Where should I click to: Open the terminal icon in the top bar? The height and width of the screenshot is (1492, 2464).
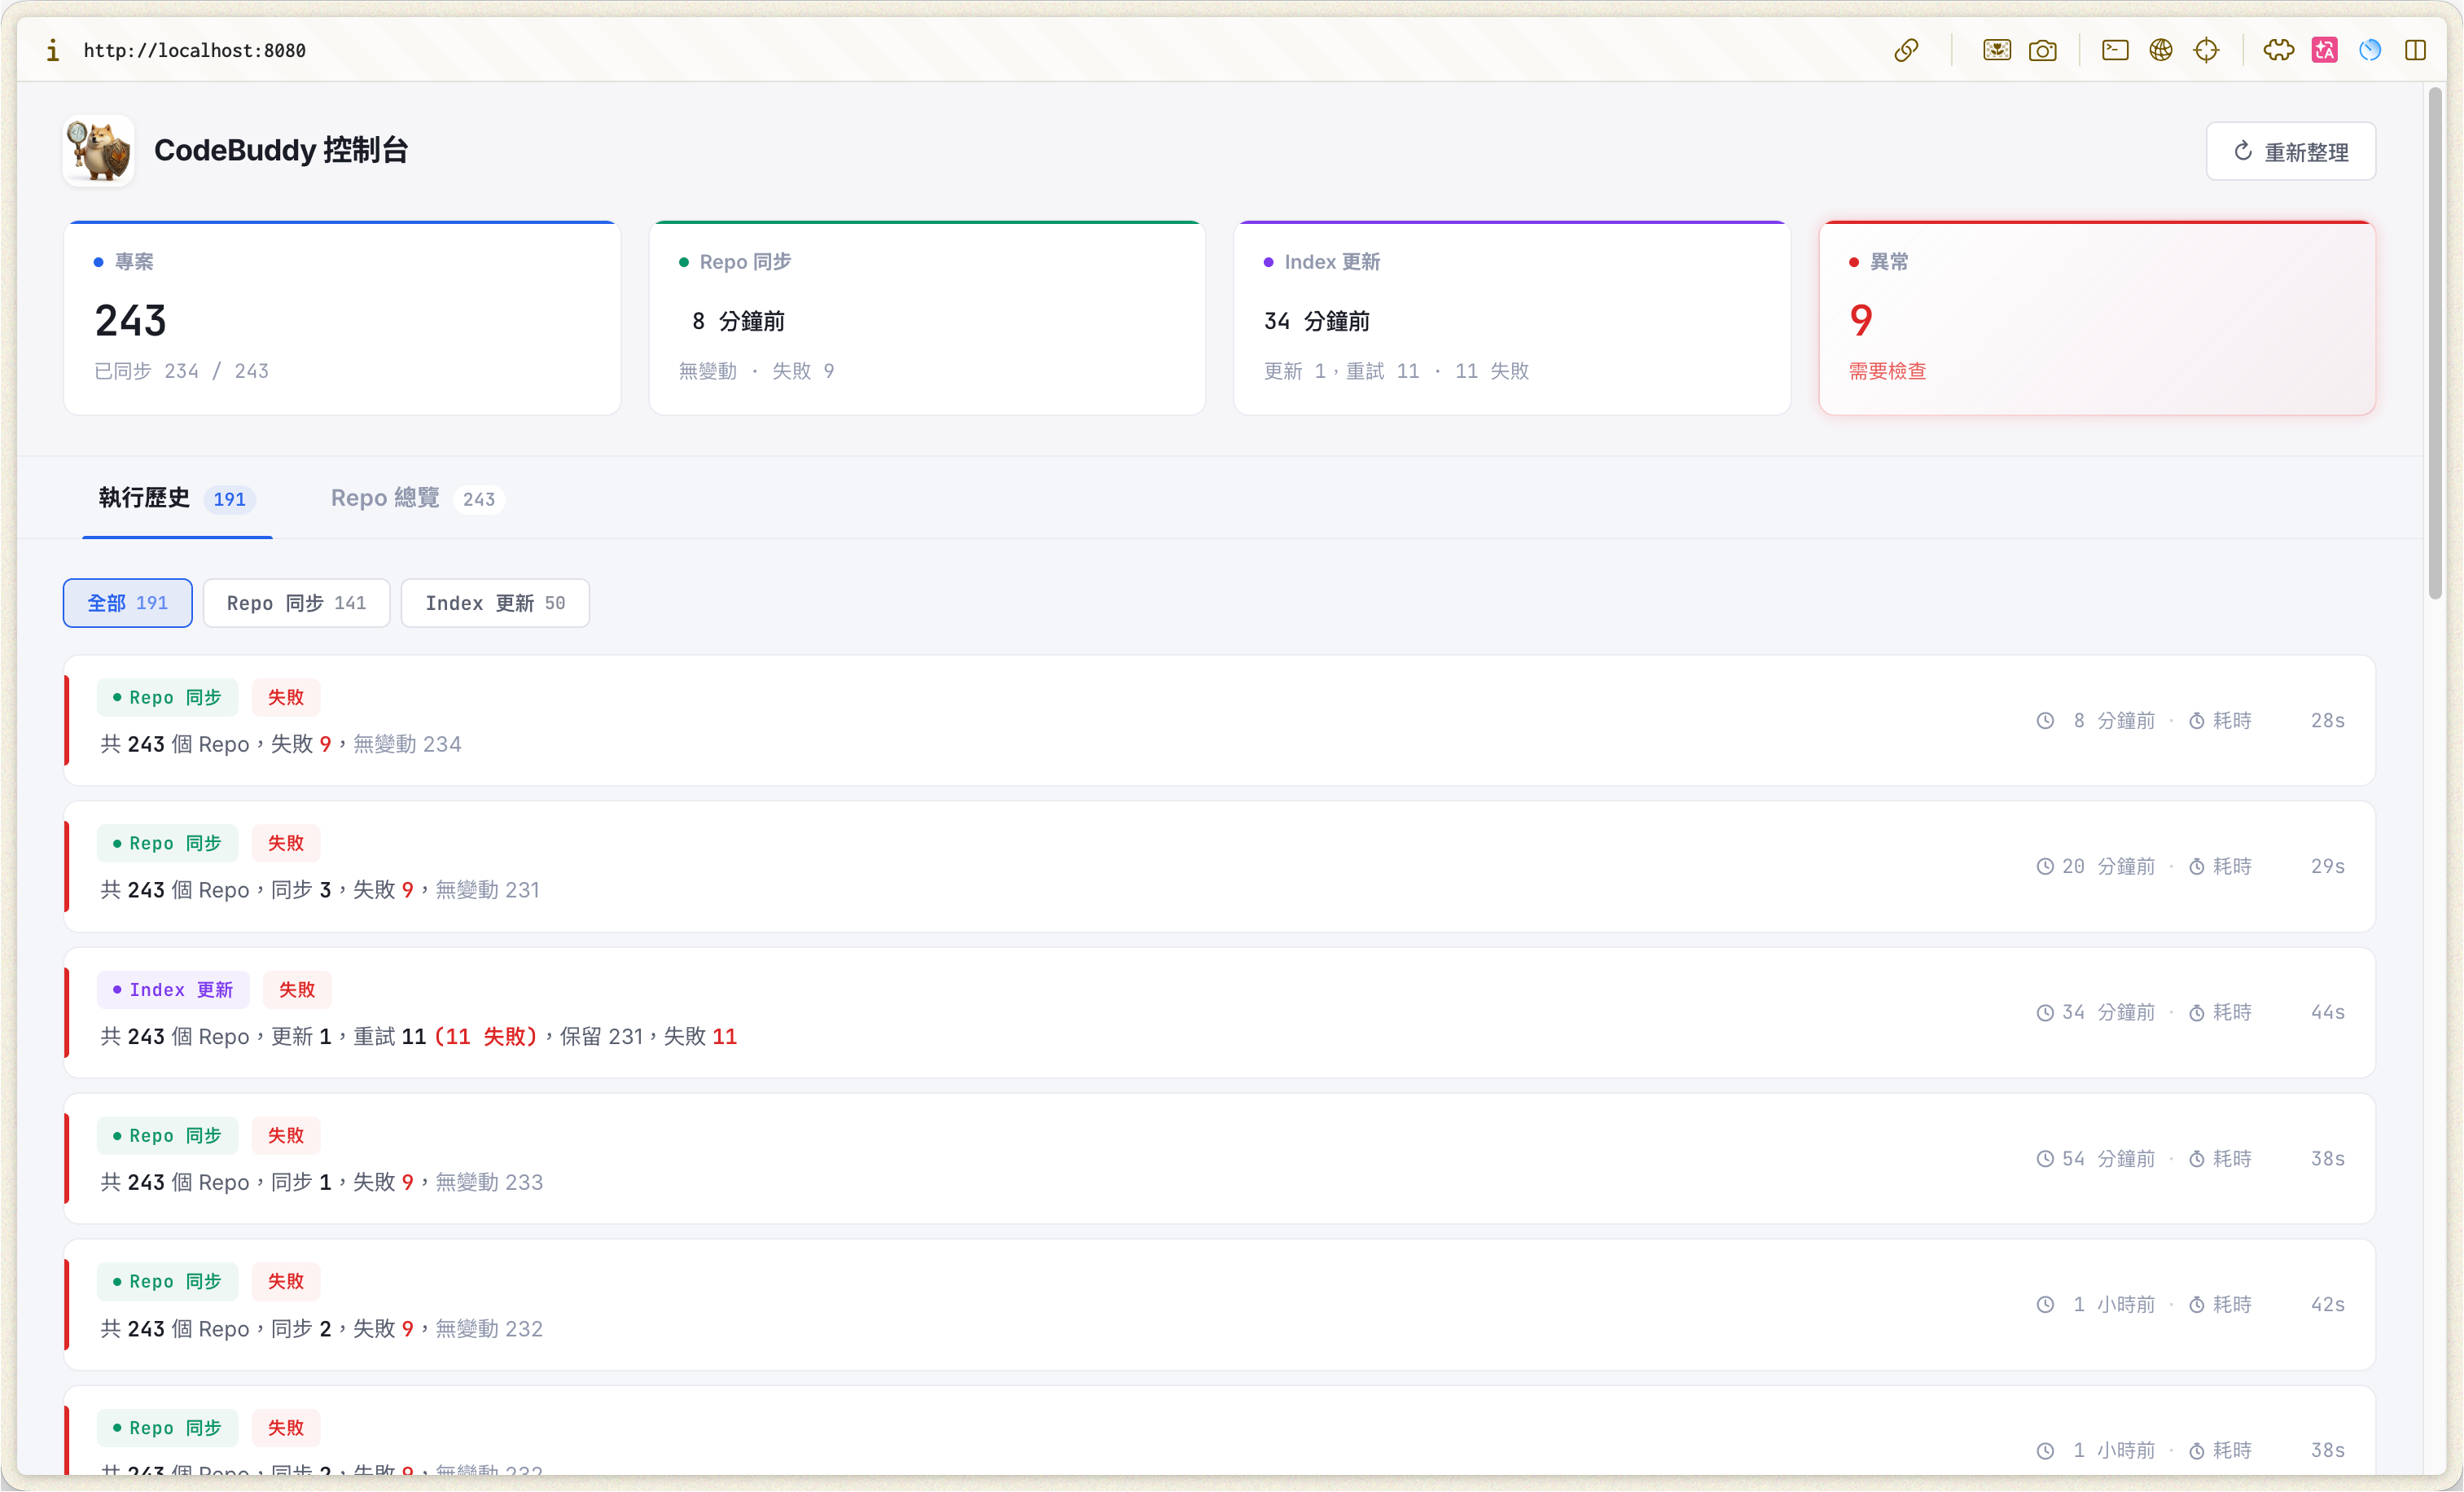[2115, 50]
